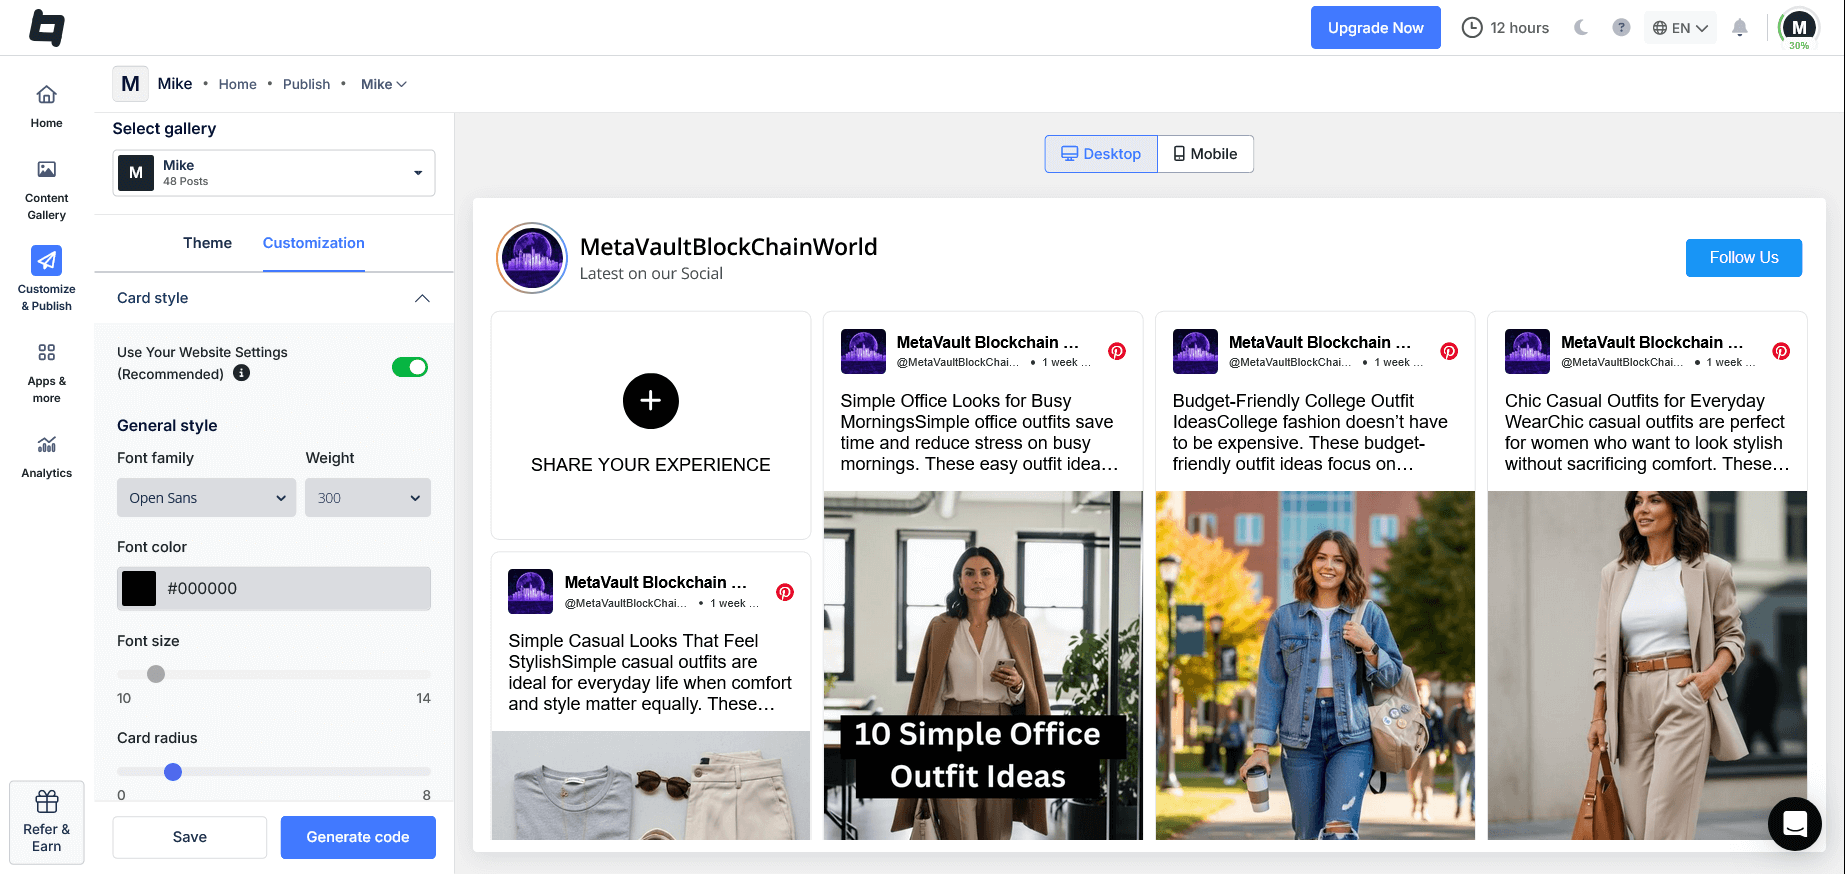
Task: Open the chat support widget icon
Action: click(x=1795, y=824)
